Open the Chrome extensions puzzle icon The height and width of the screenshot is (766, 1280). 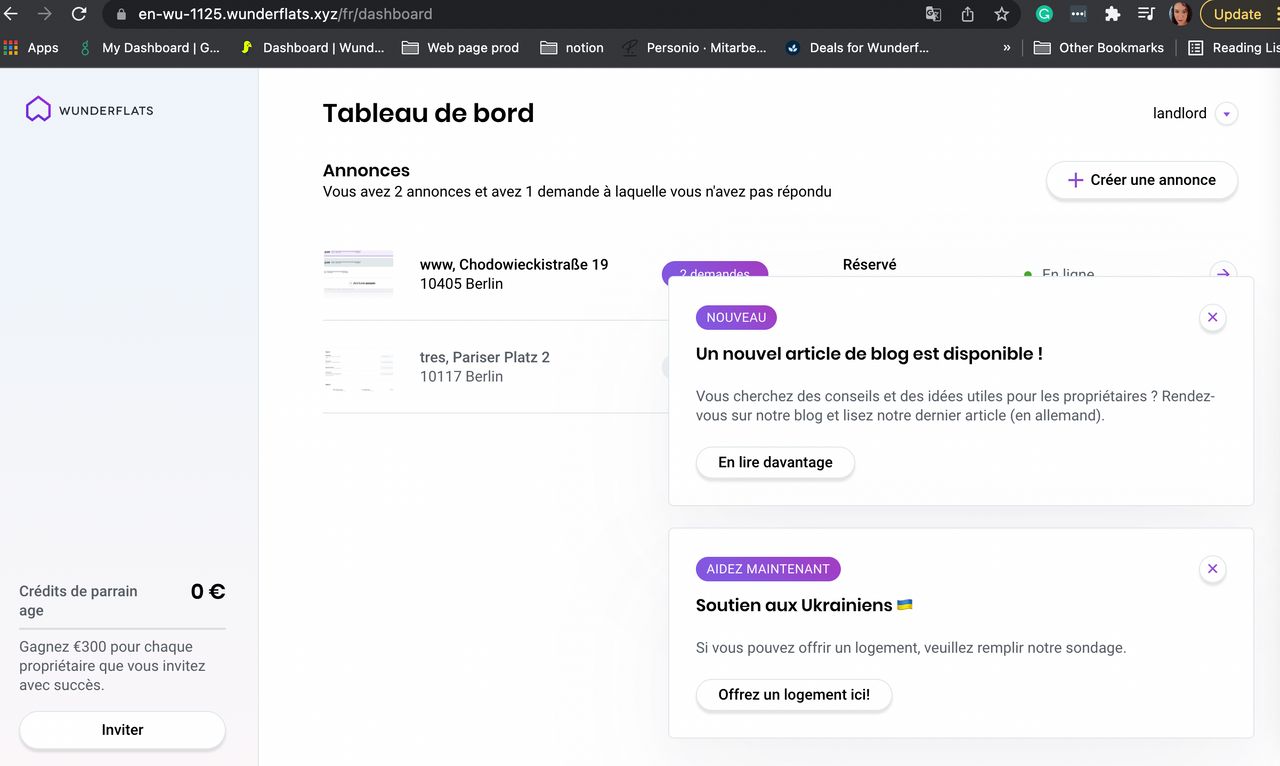click(x=1112, y=14)
